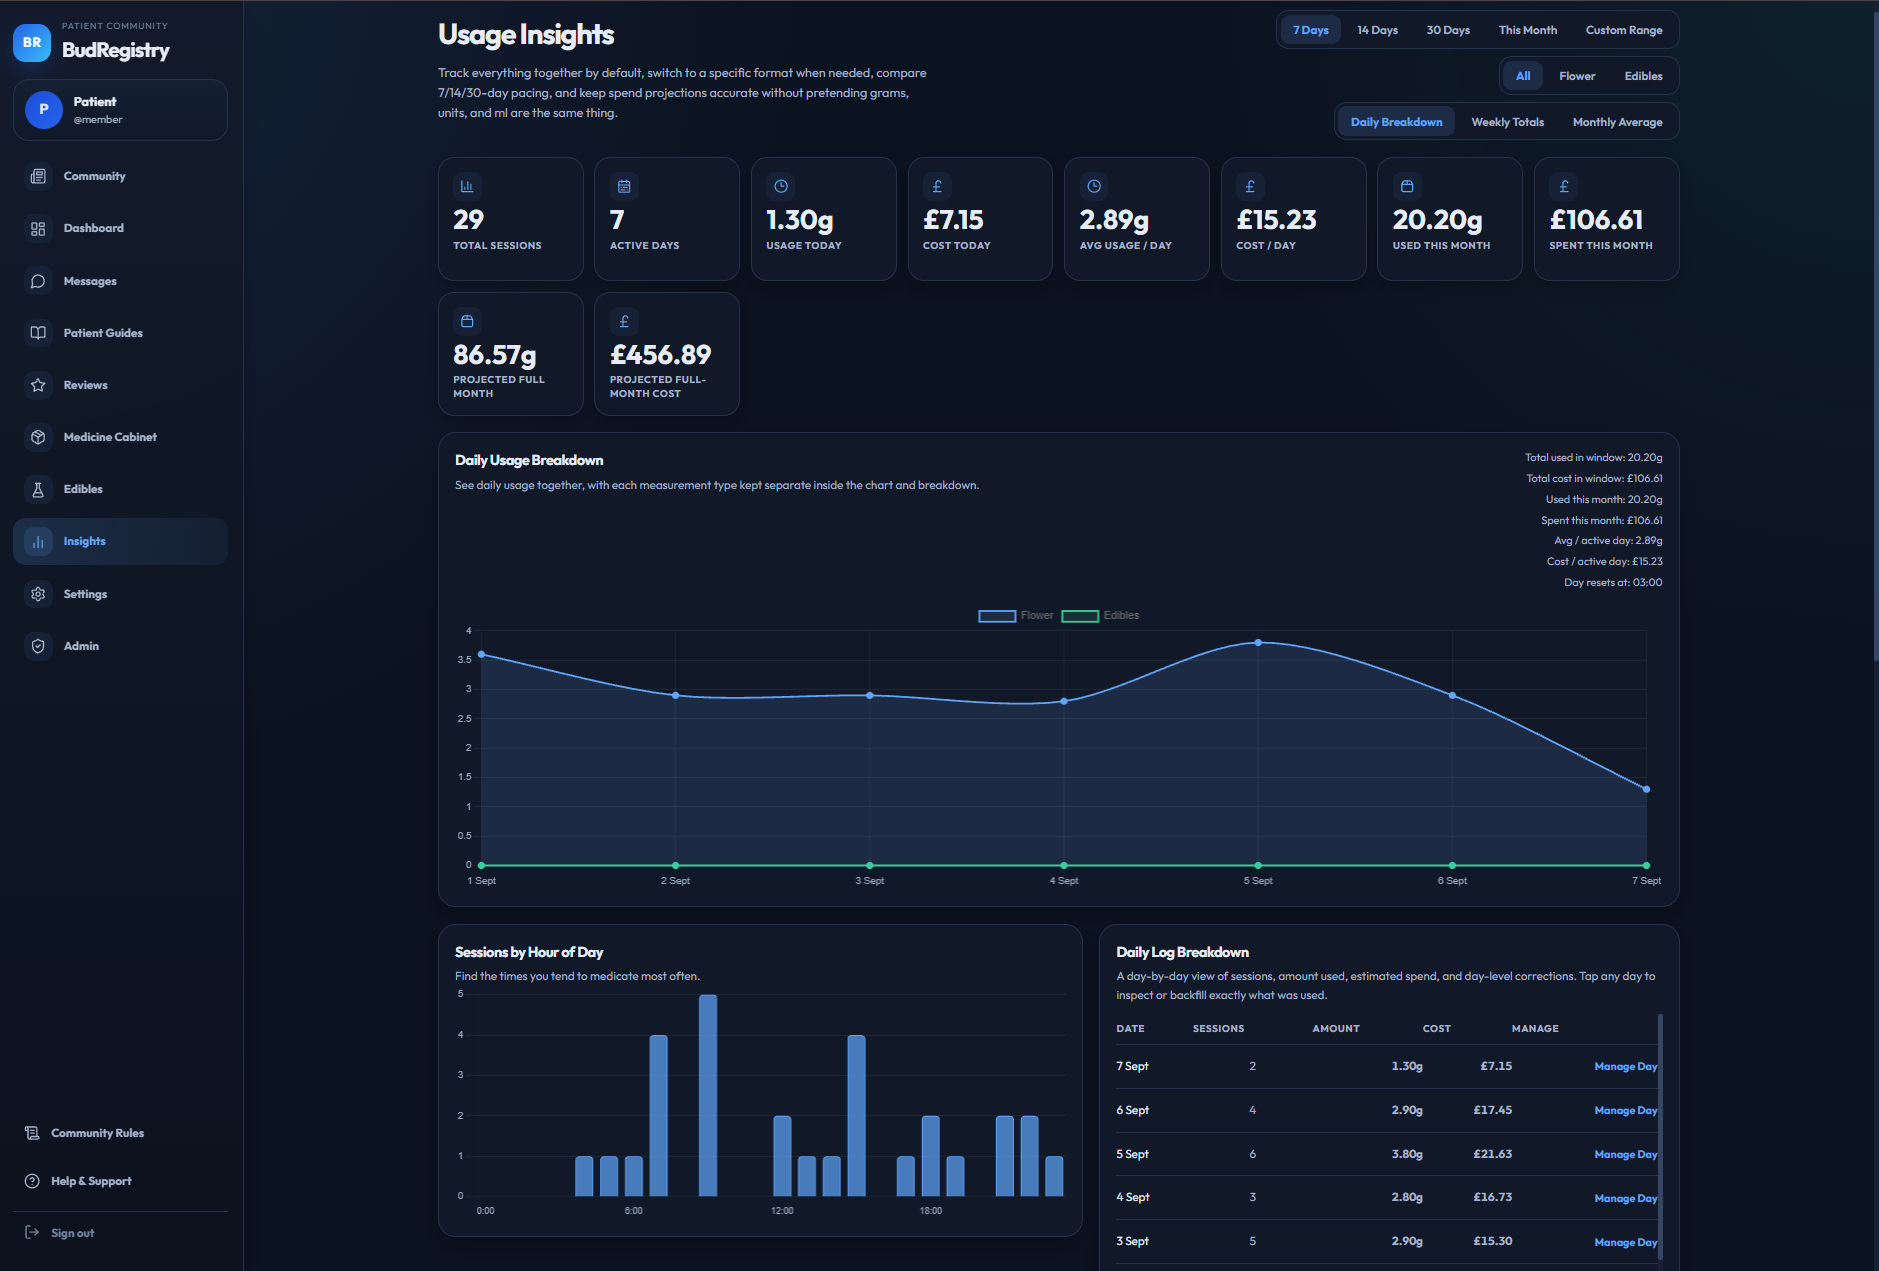
Task: Click the 5 Sept peak data point
Action: pyautogui.click(x=1258, y=642)
